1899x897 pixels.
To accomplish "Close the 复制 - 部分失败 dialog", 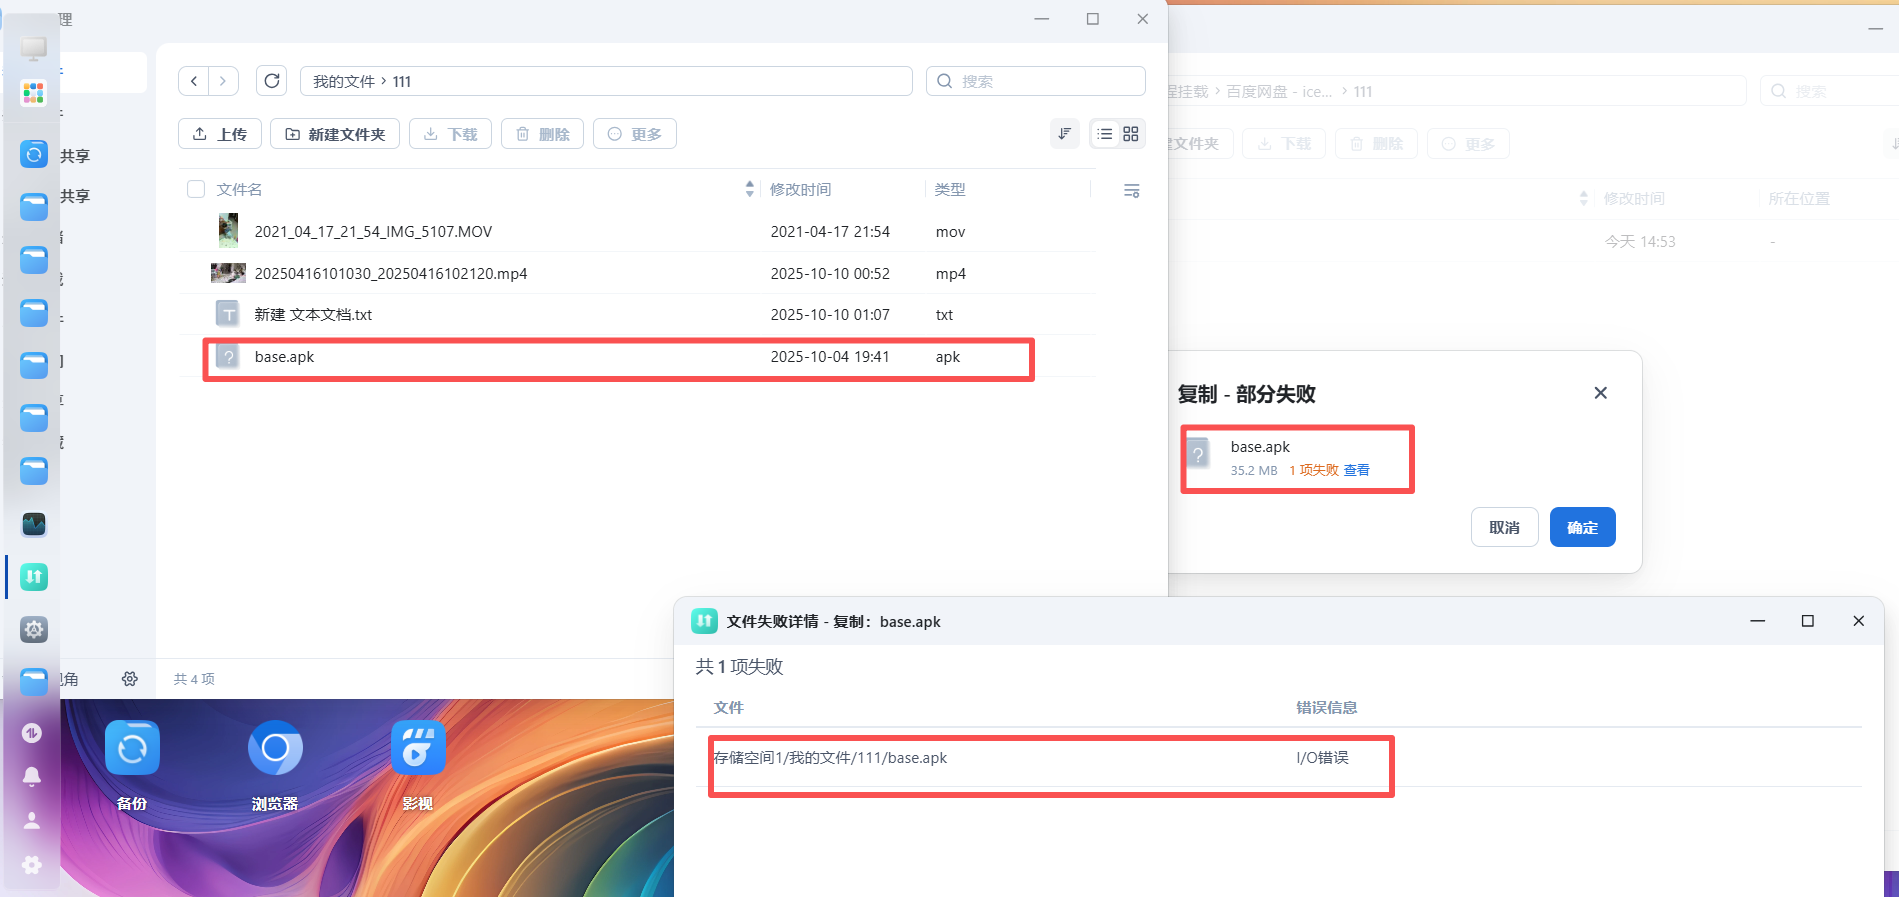I will tap(1601, 393).
